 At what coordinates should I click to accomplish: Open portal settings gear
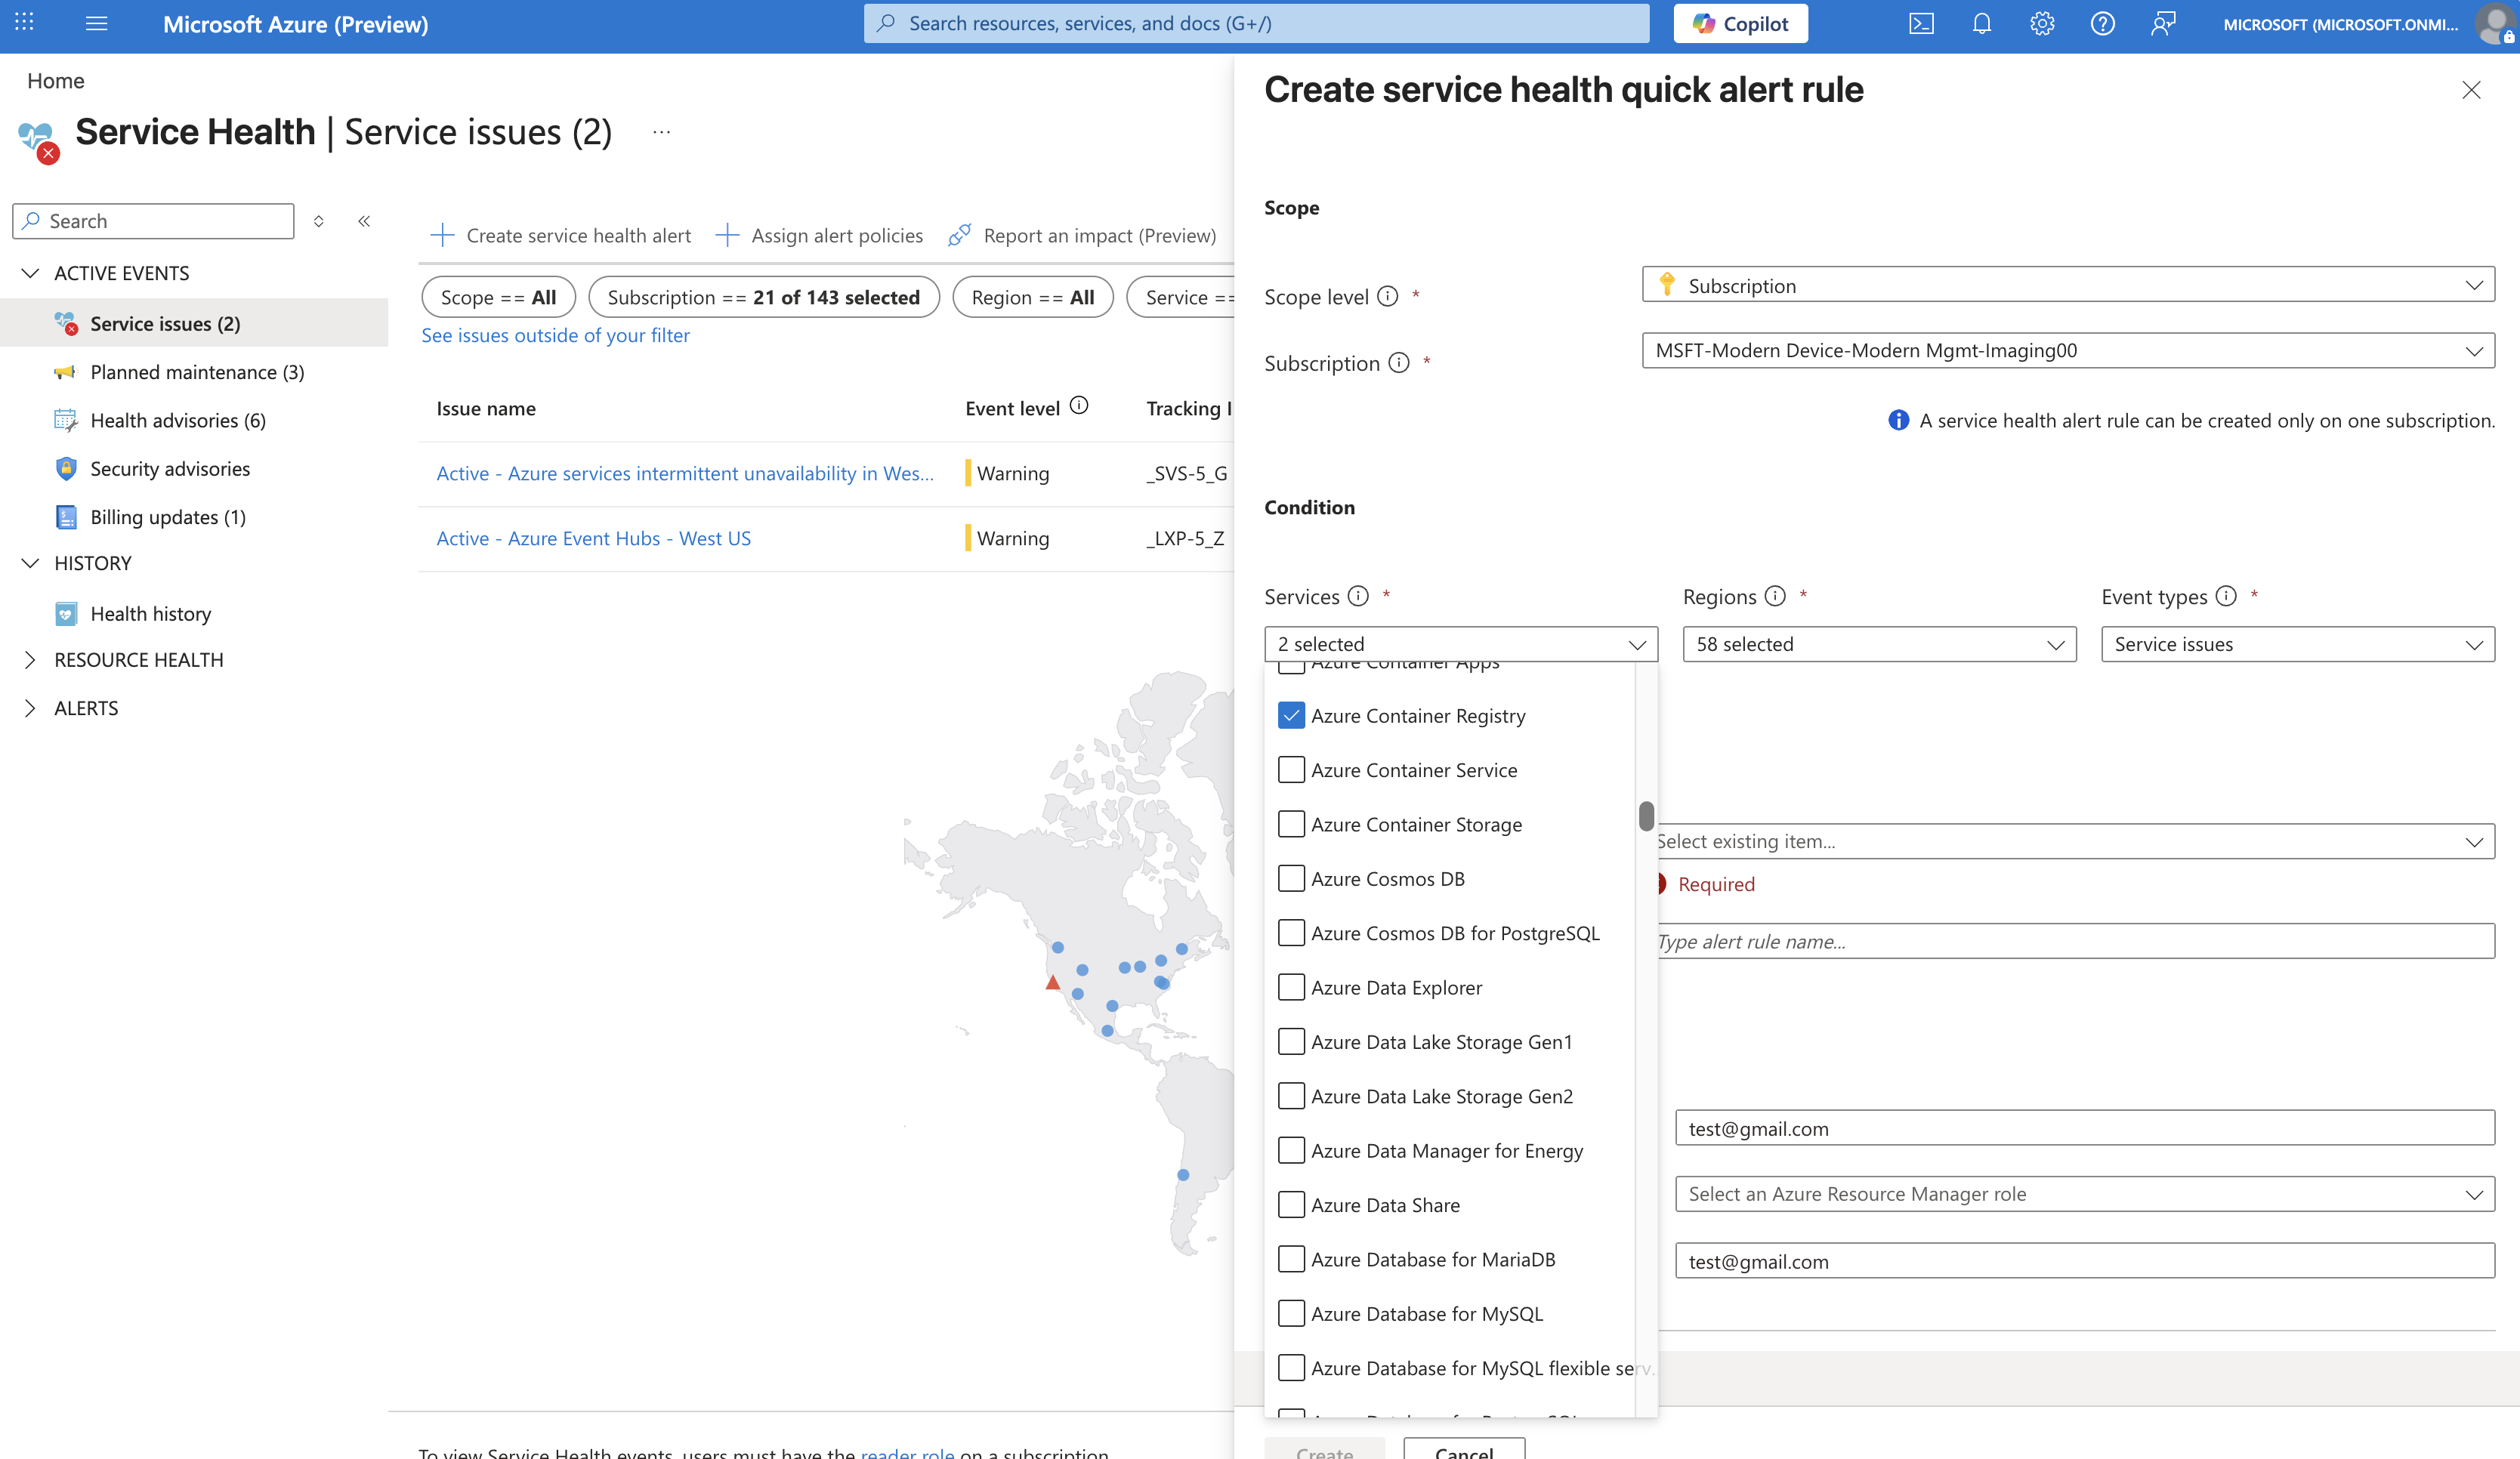coord(2042,23)
